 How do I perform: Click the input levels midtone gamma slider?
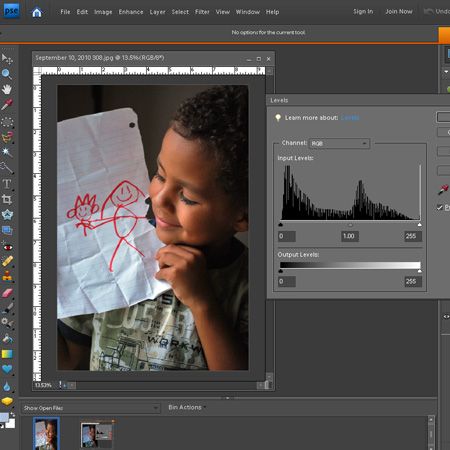pos(350,225)
